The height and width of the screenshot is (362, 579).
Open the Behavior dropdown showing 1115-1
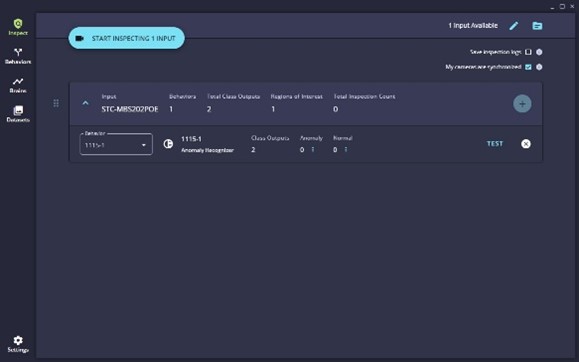pos(116,144)
